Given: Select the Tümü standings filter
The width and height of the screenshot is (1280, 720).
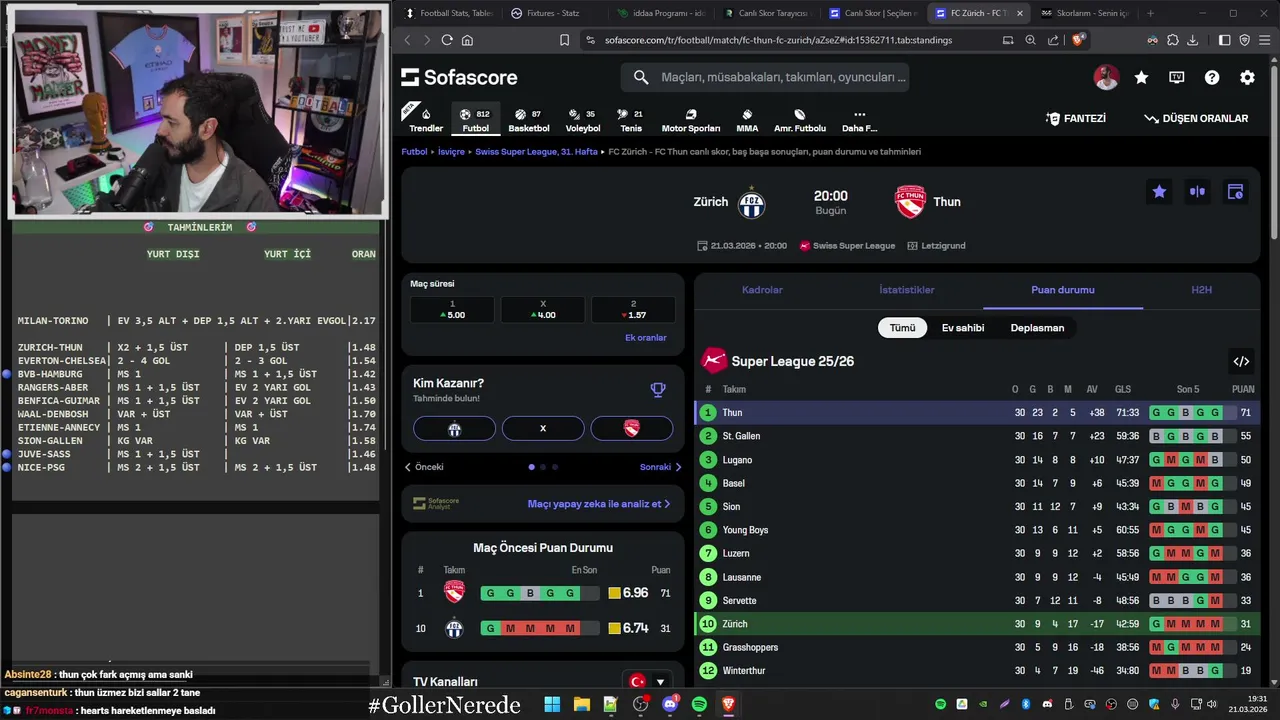Looking at the screenshot, I should pyautogui.click(x=902, y=328).
